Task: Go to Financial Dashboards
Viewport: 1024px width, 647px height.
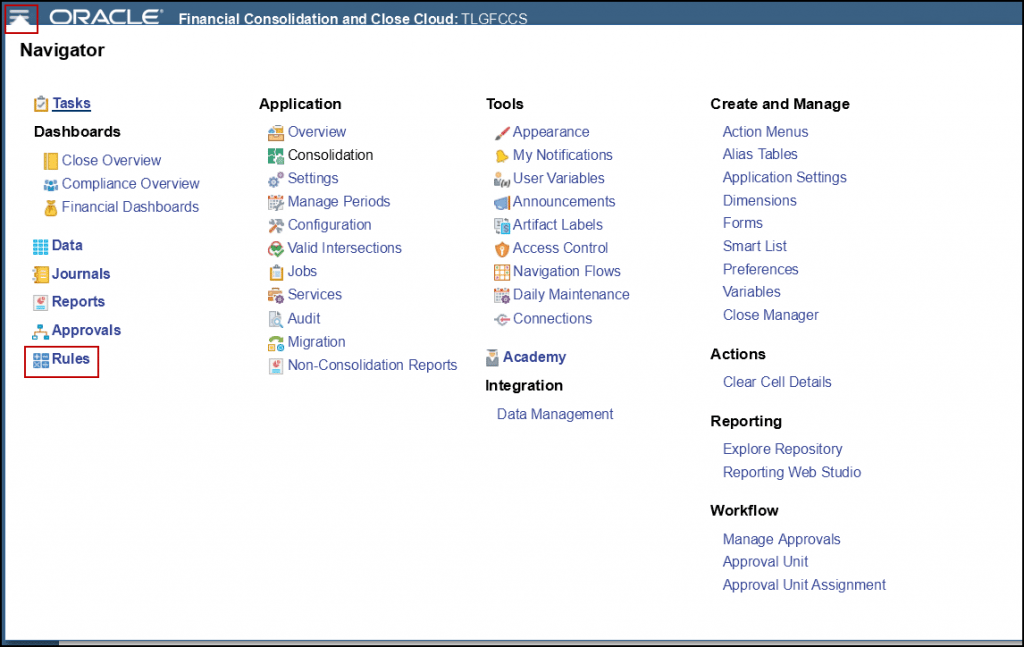Action: tap(130, 207)
